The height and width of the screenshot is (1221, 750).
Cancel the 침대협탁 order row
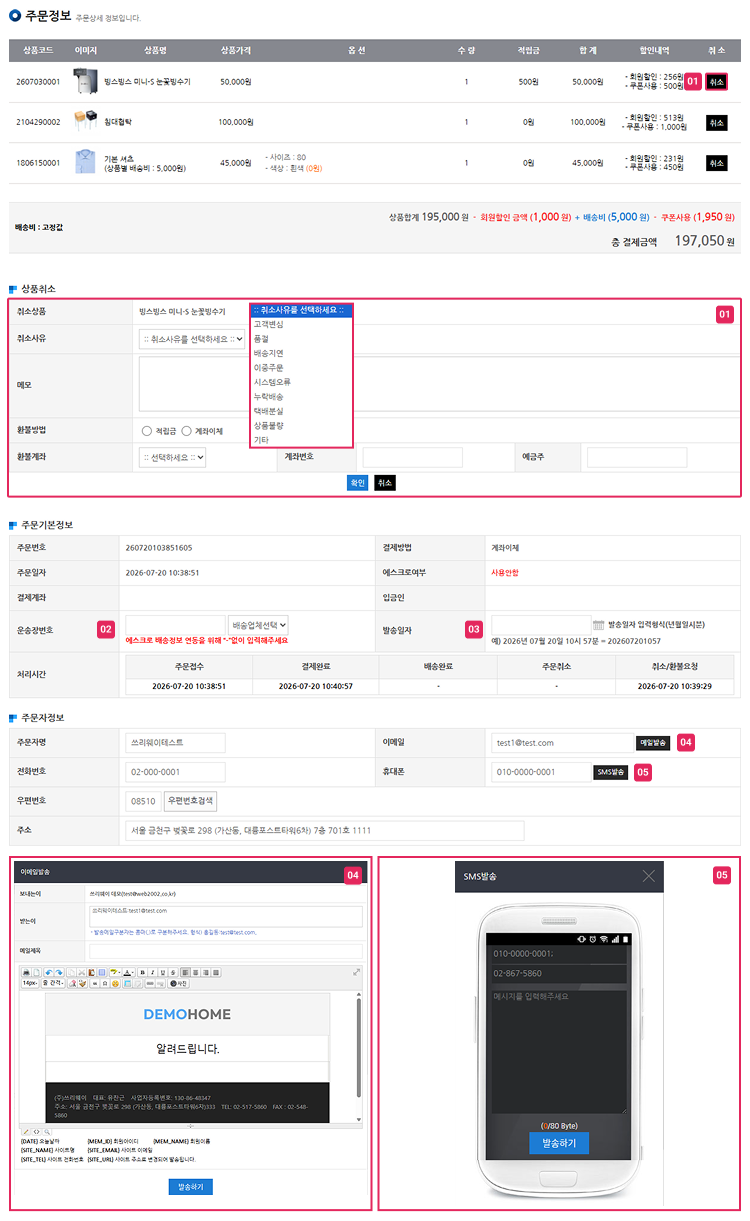pyautogui.click(x=716, y=122)
